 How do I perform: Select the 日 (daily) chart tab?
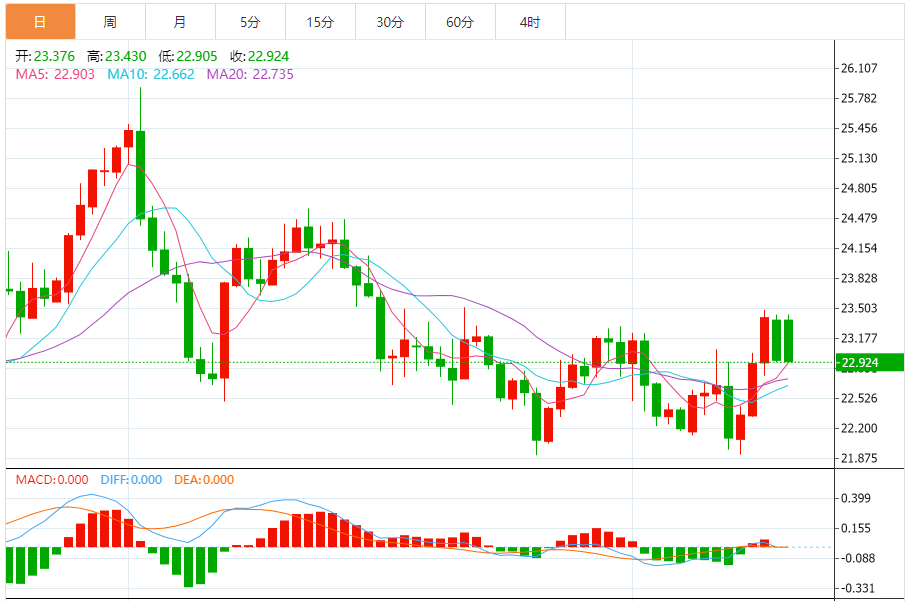40,22
